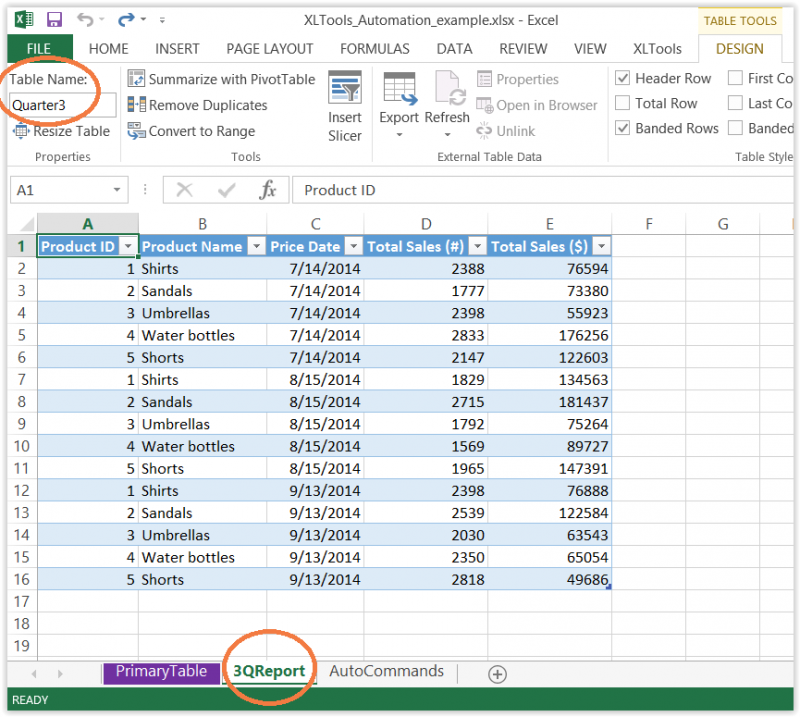Click the Insert Function fx button
Viewport: 800px width, 717px height.
(268, 190)
